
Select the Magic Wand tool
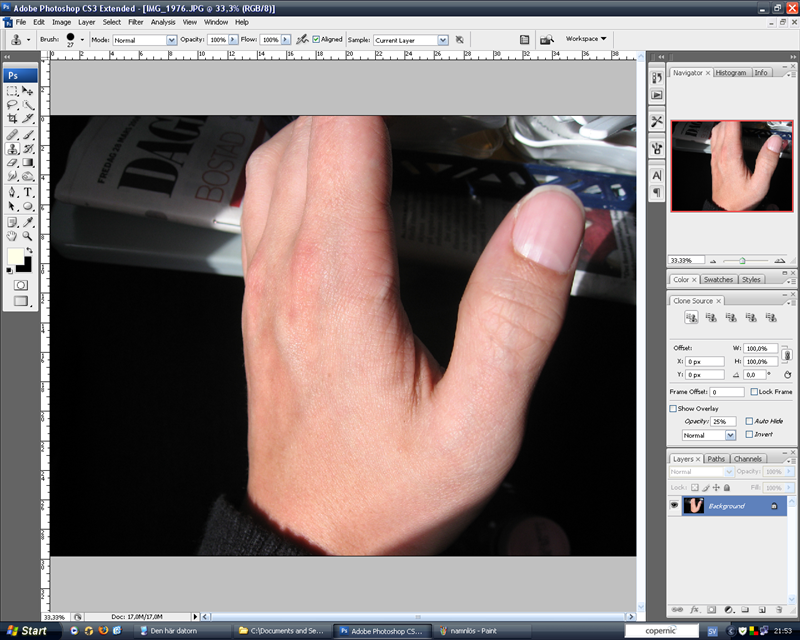28,105
